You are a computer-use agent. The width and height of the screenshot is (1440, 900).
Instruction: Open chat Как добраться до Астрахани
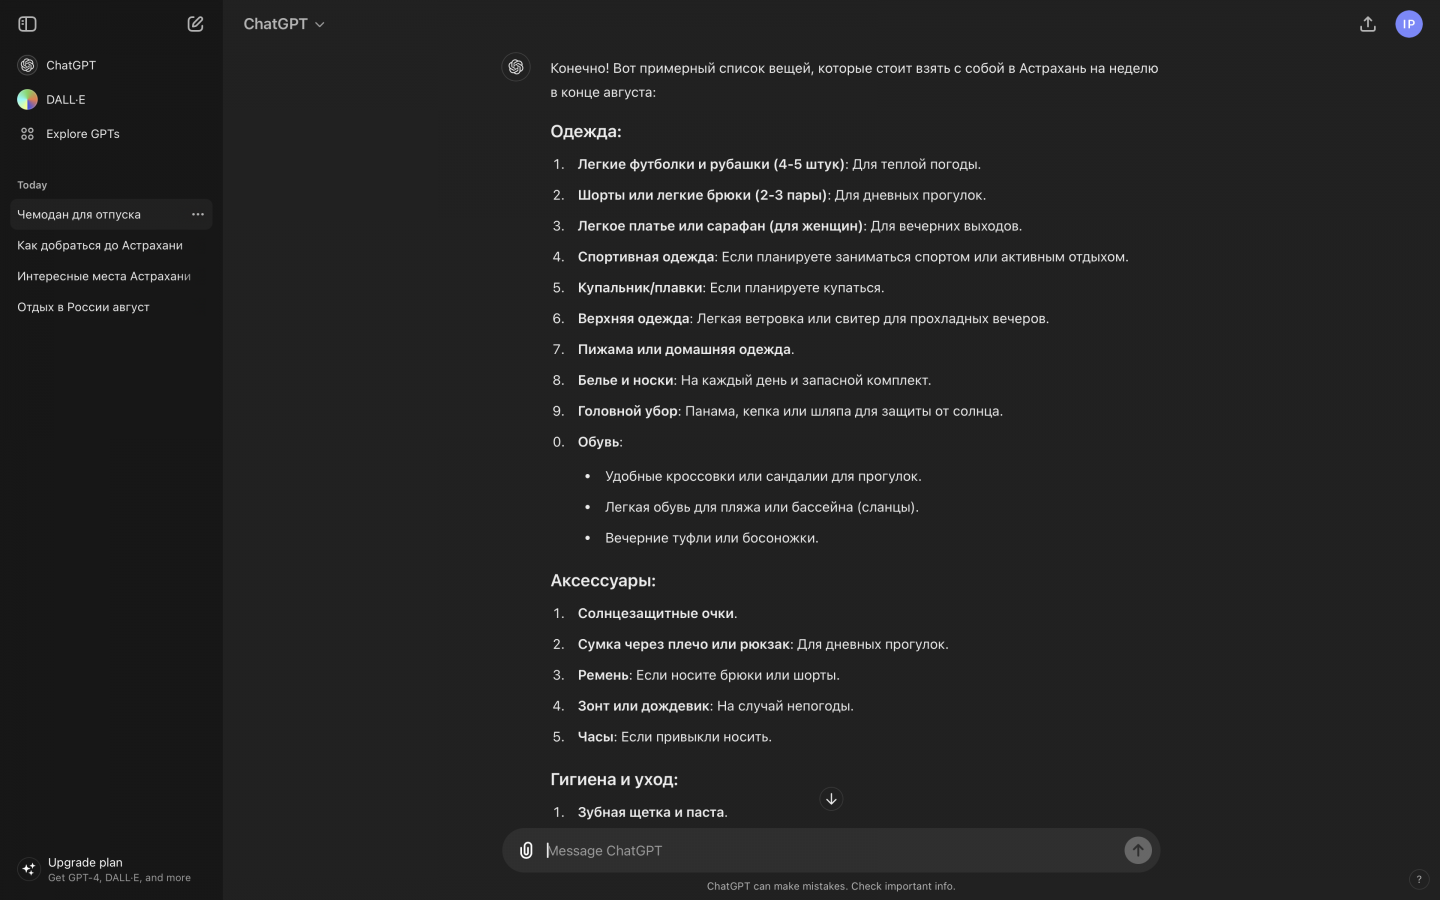click(x=100, y=245)
